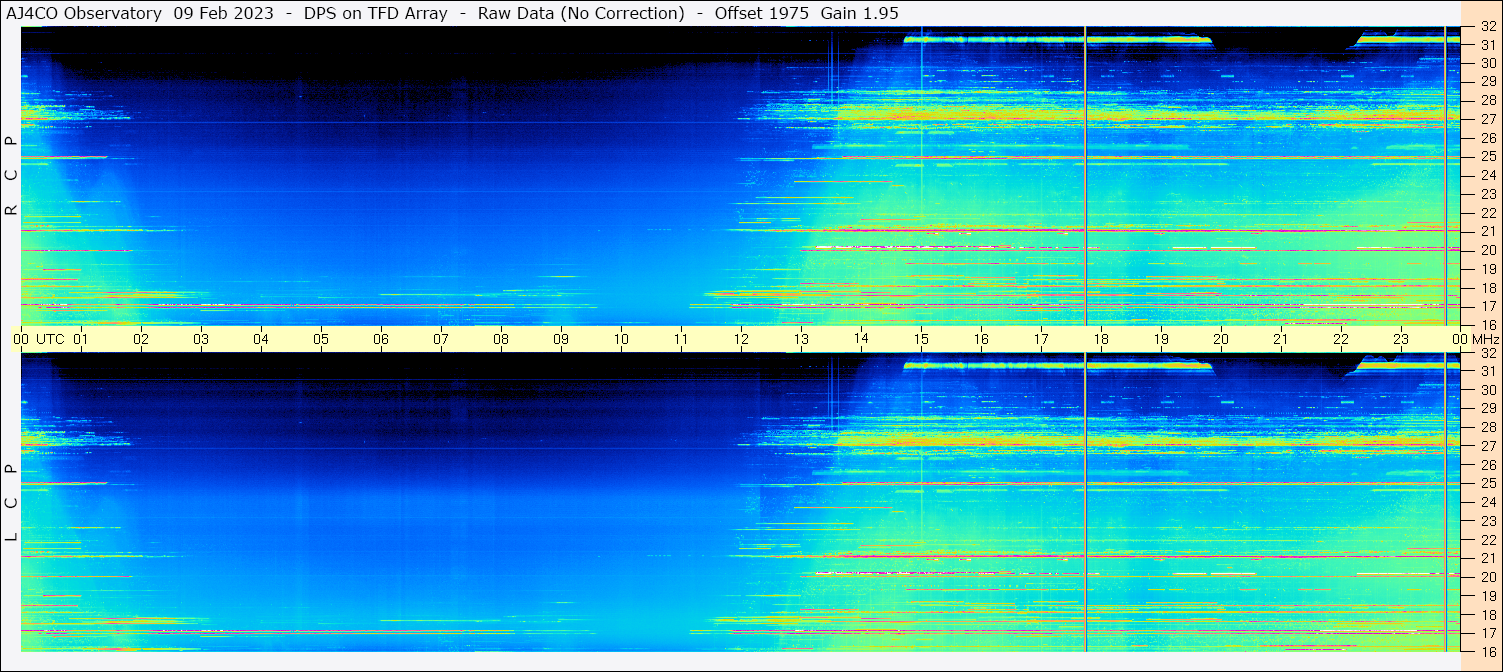Viewport: 1503px width, 672px height.
Task: Click the "Offset 1975" value
Action: 760,13
